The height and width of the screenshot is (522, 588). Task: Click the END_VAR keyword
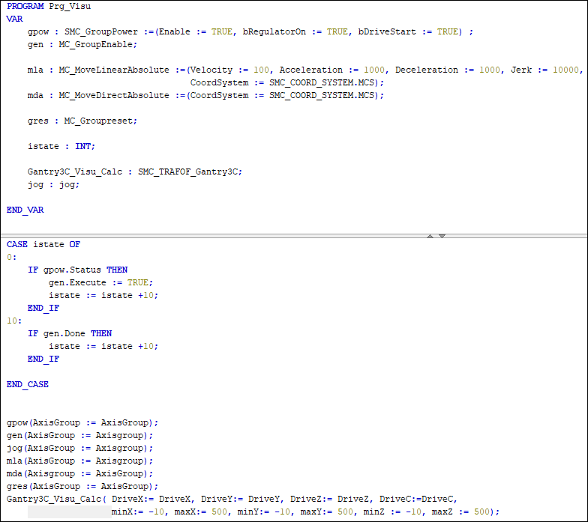[x=25, y=210]
